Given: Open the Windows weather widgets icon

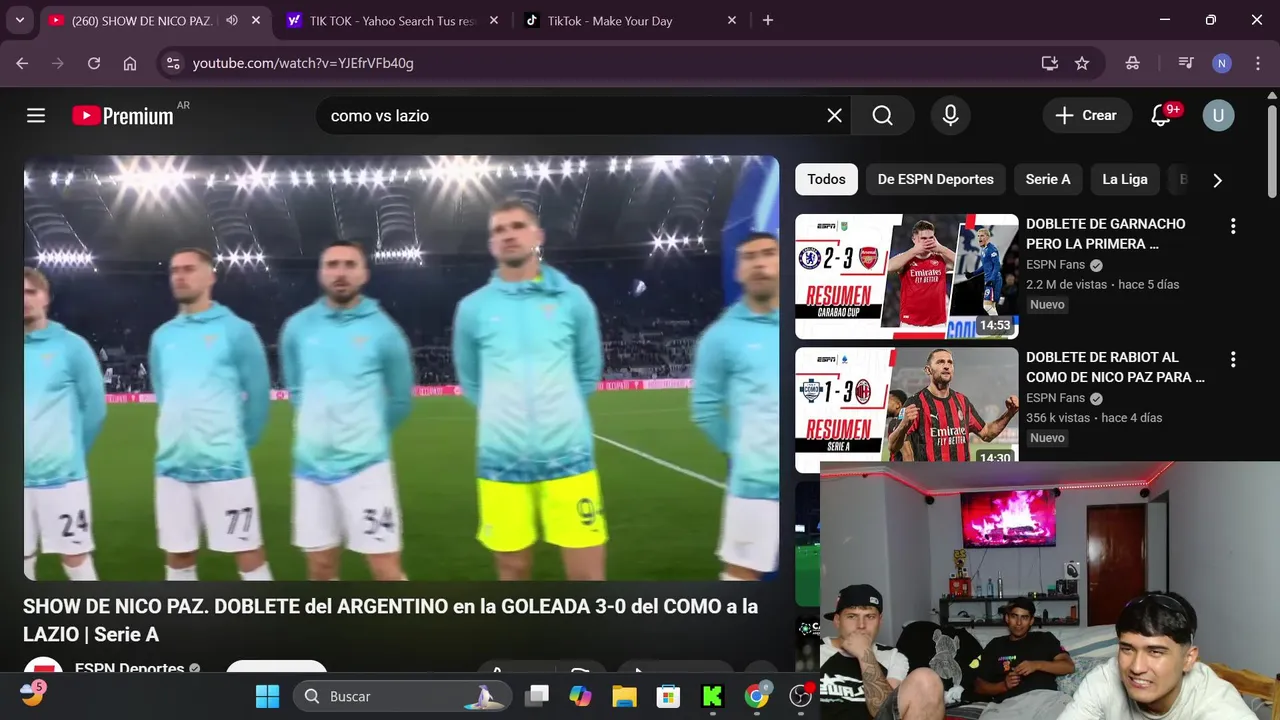Looking at the screenshot, I should [32, 695].
